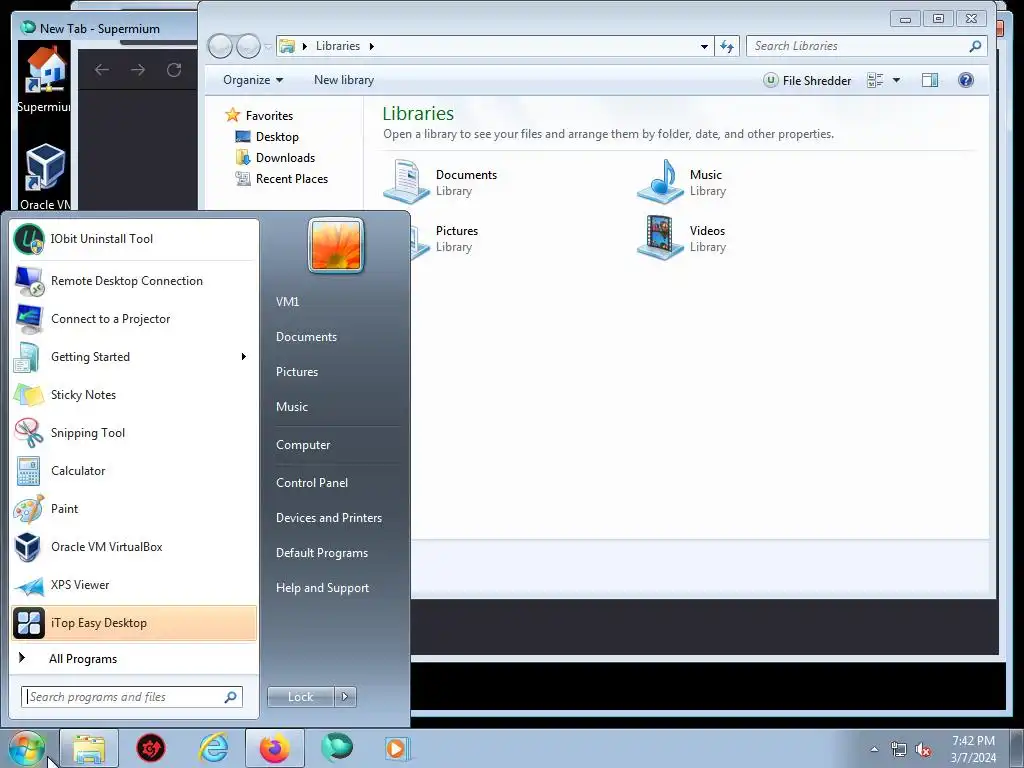Click VM1 user folder in Start menu

[287, 302]
